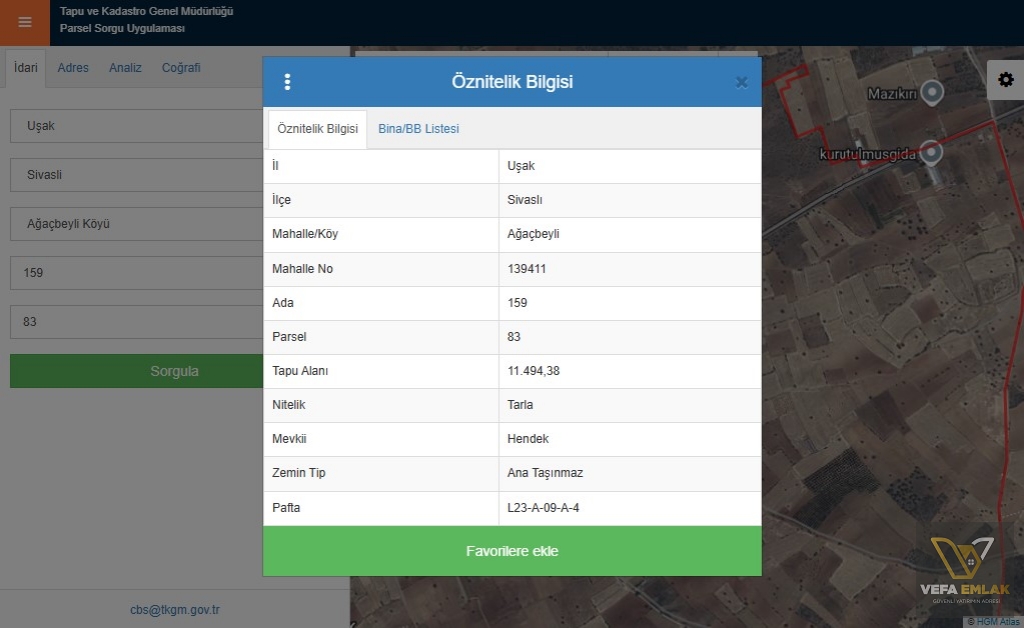Screen dimensions: 1024x628
Task: Open the Bina/BB Listesi tab
Action: pyautogui.click(x=419, y=129)
